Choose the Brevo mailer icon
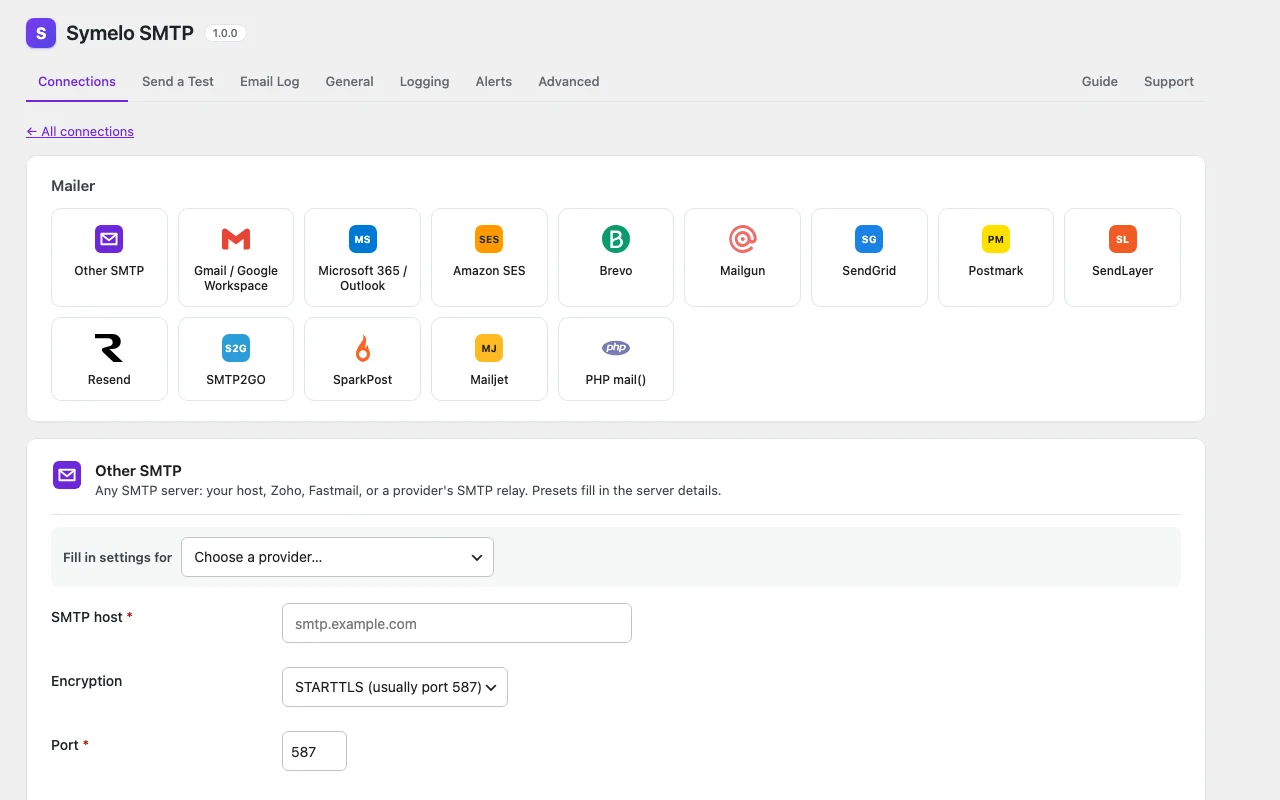Viewport: 1280px width, 800px height. [616, 239]
